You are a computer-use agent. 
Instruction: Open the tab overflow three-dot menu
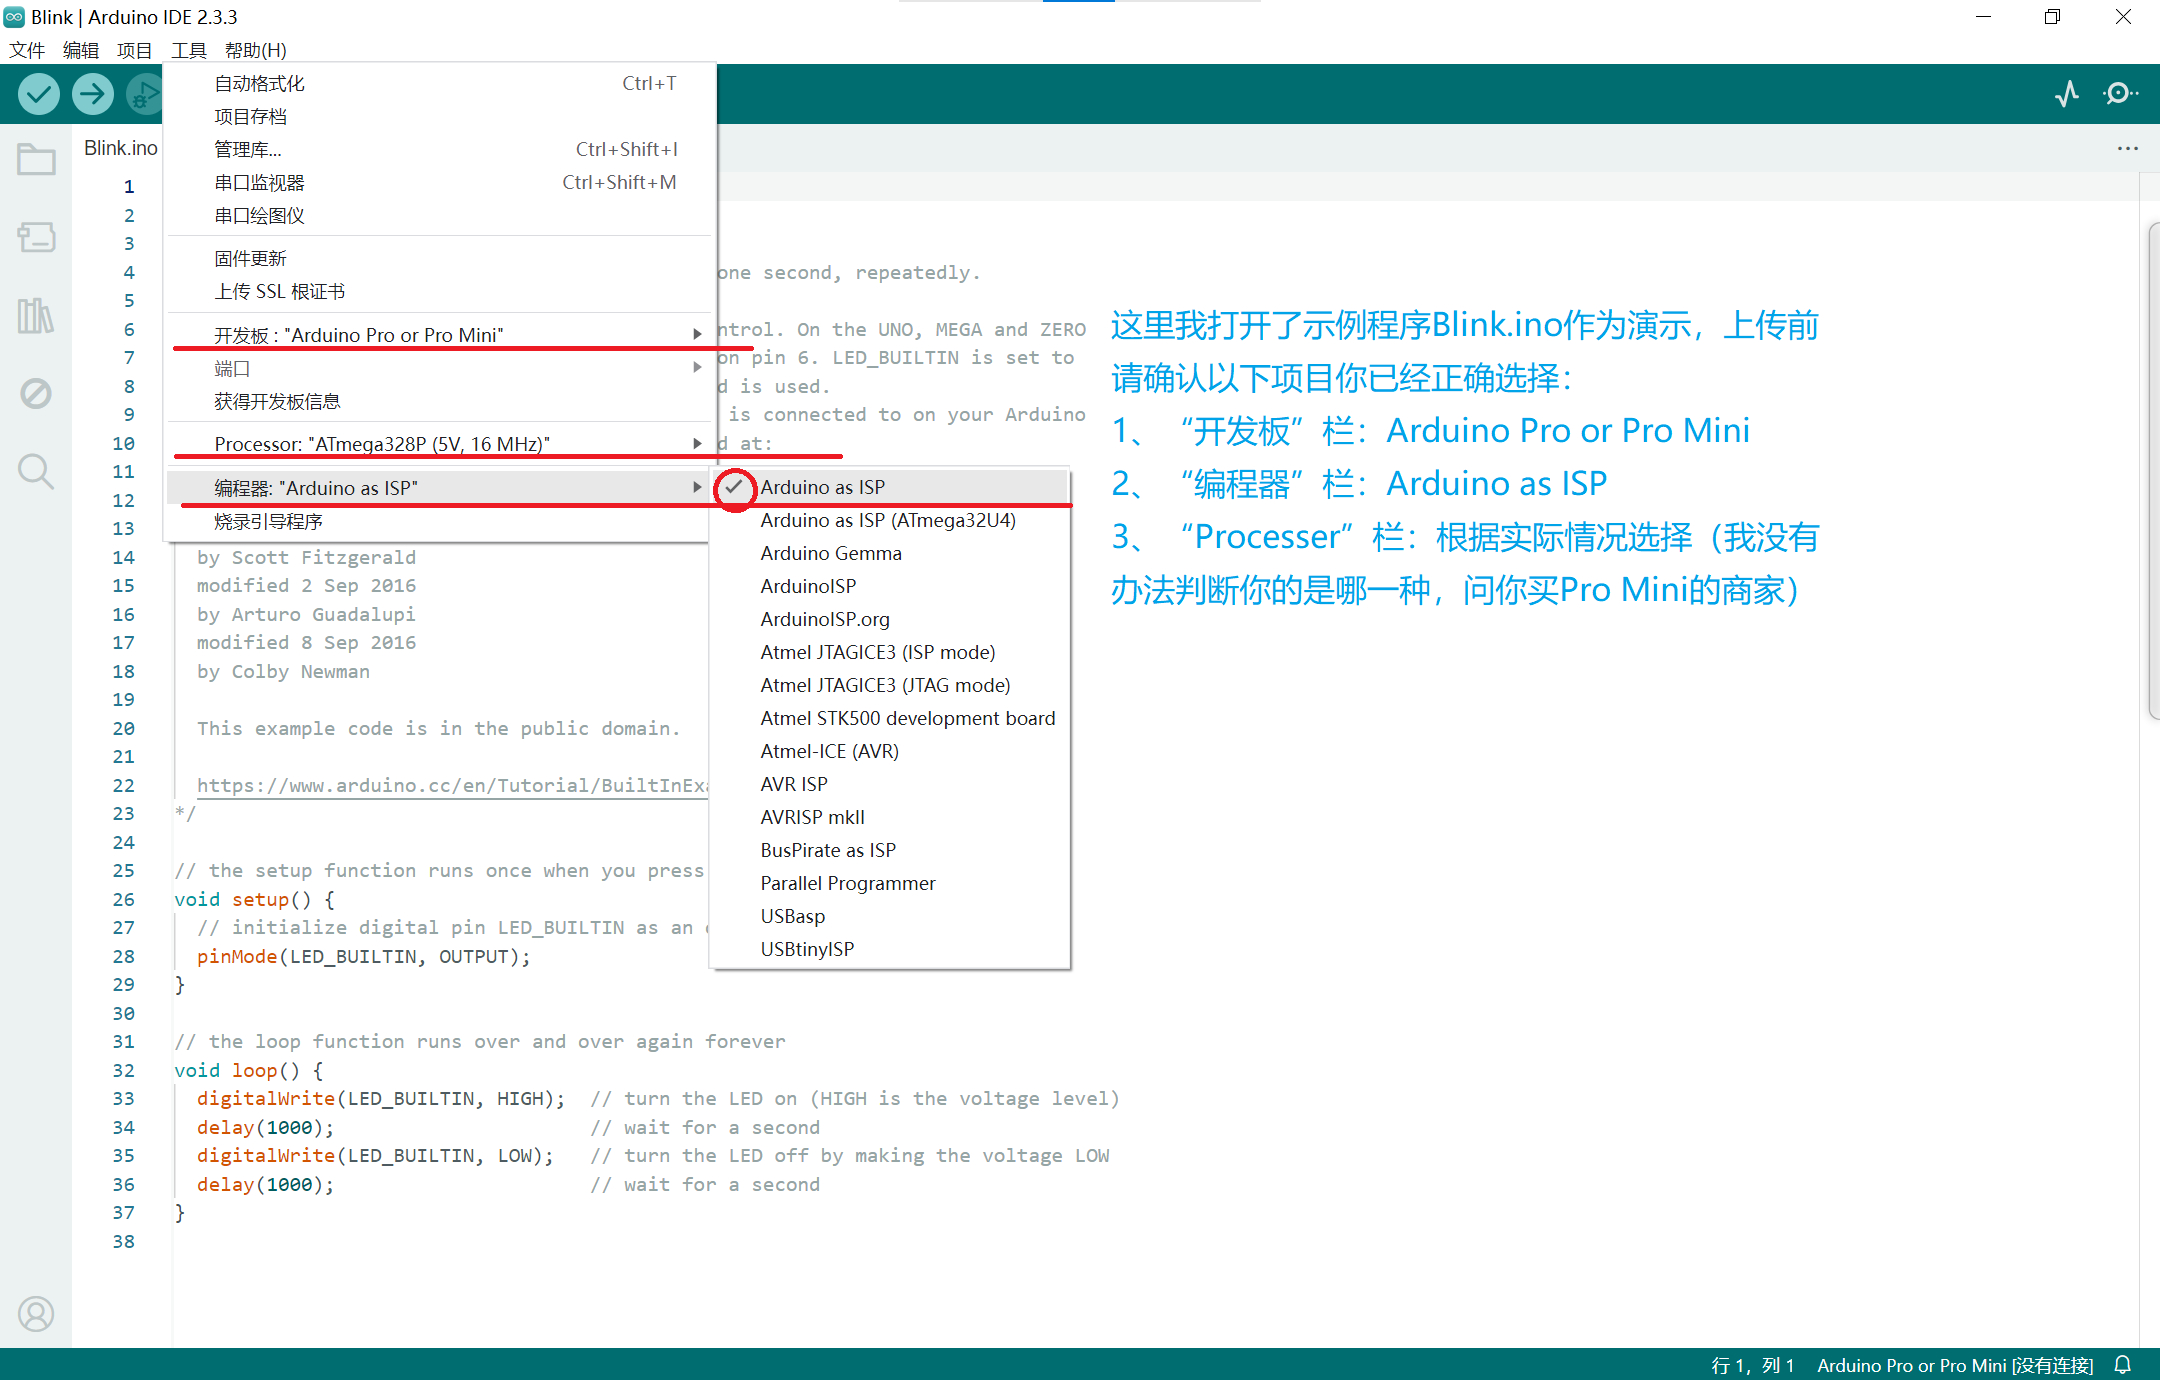2128,148
